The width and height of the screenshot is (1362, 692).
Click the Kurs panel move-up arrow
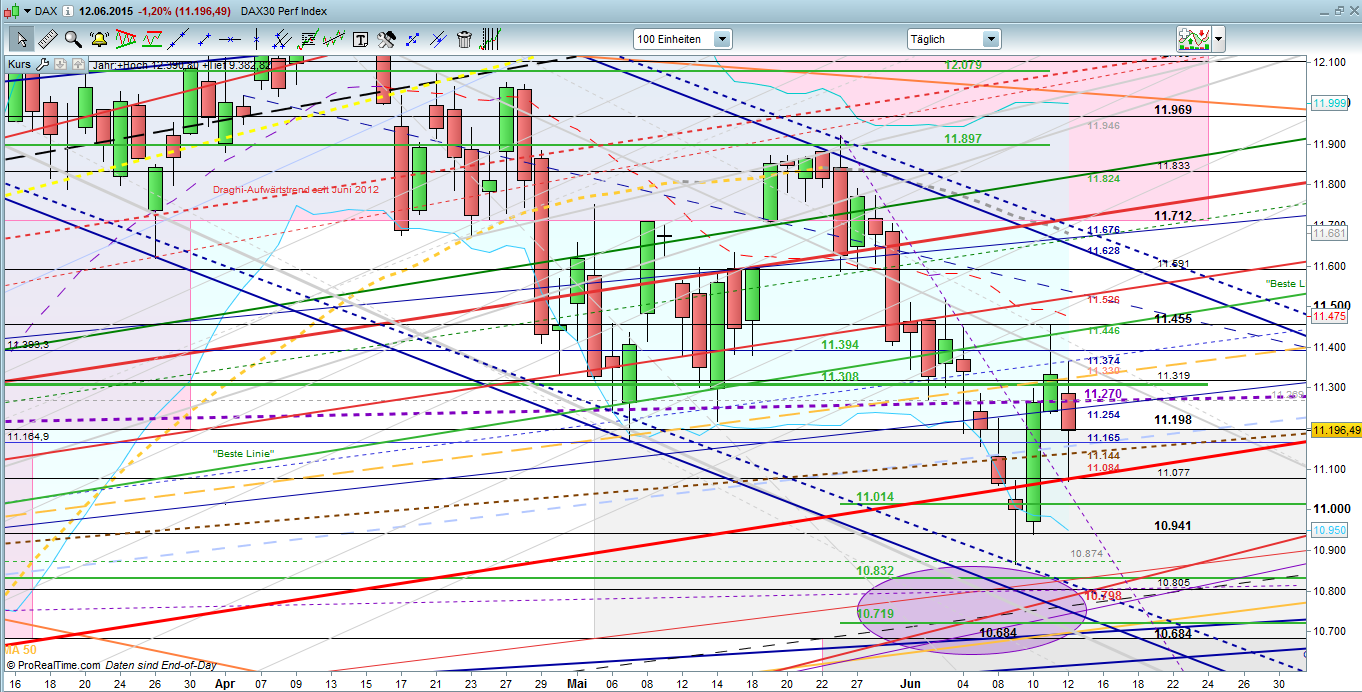tap(77, 64)
